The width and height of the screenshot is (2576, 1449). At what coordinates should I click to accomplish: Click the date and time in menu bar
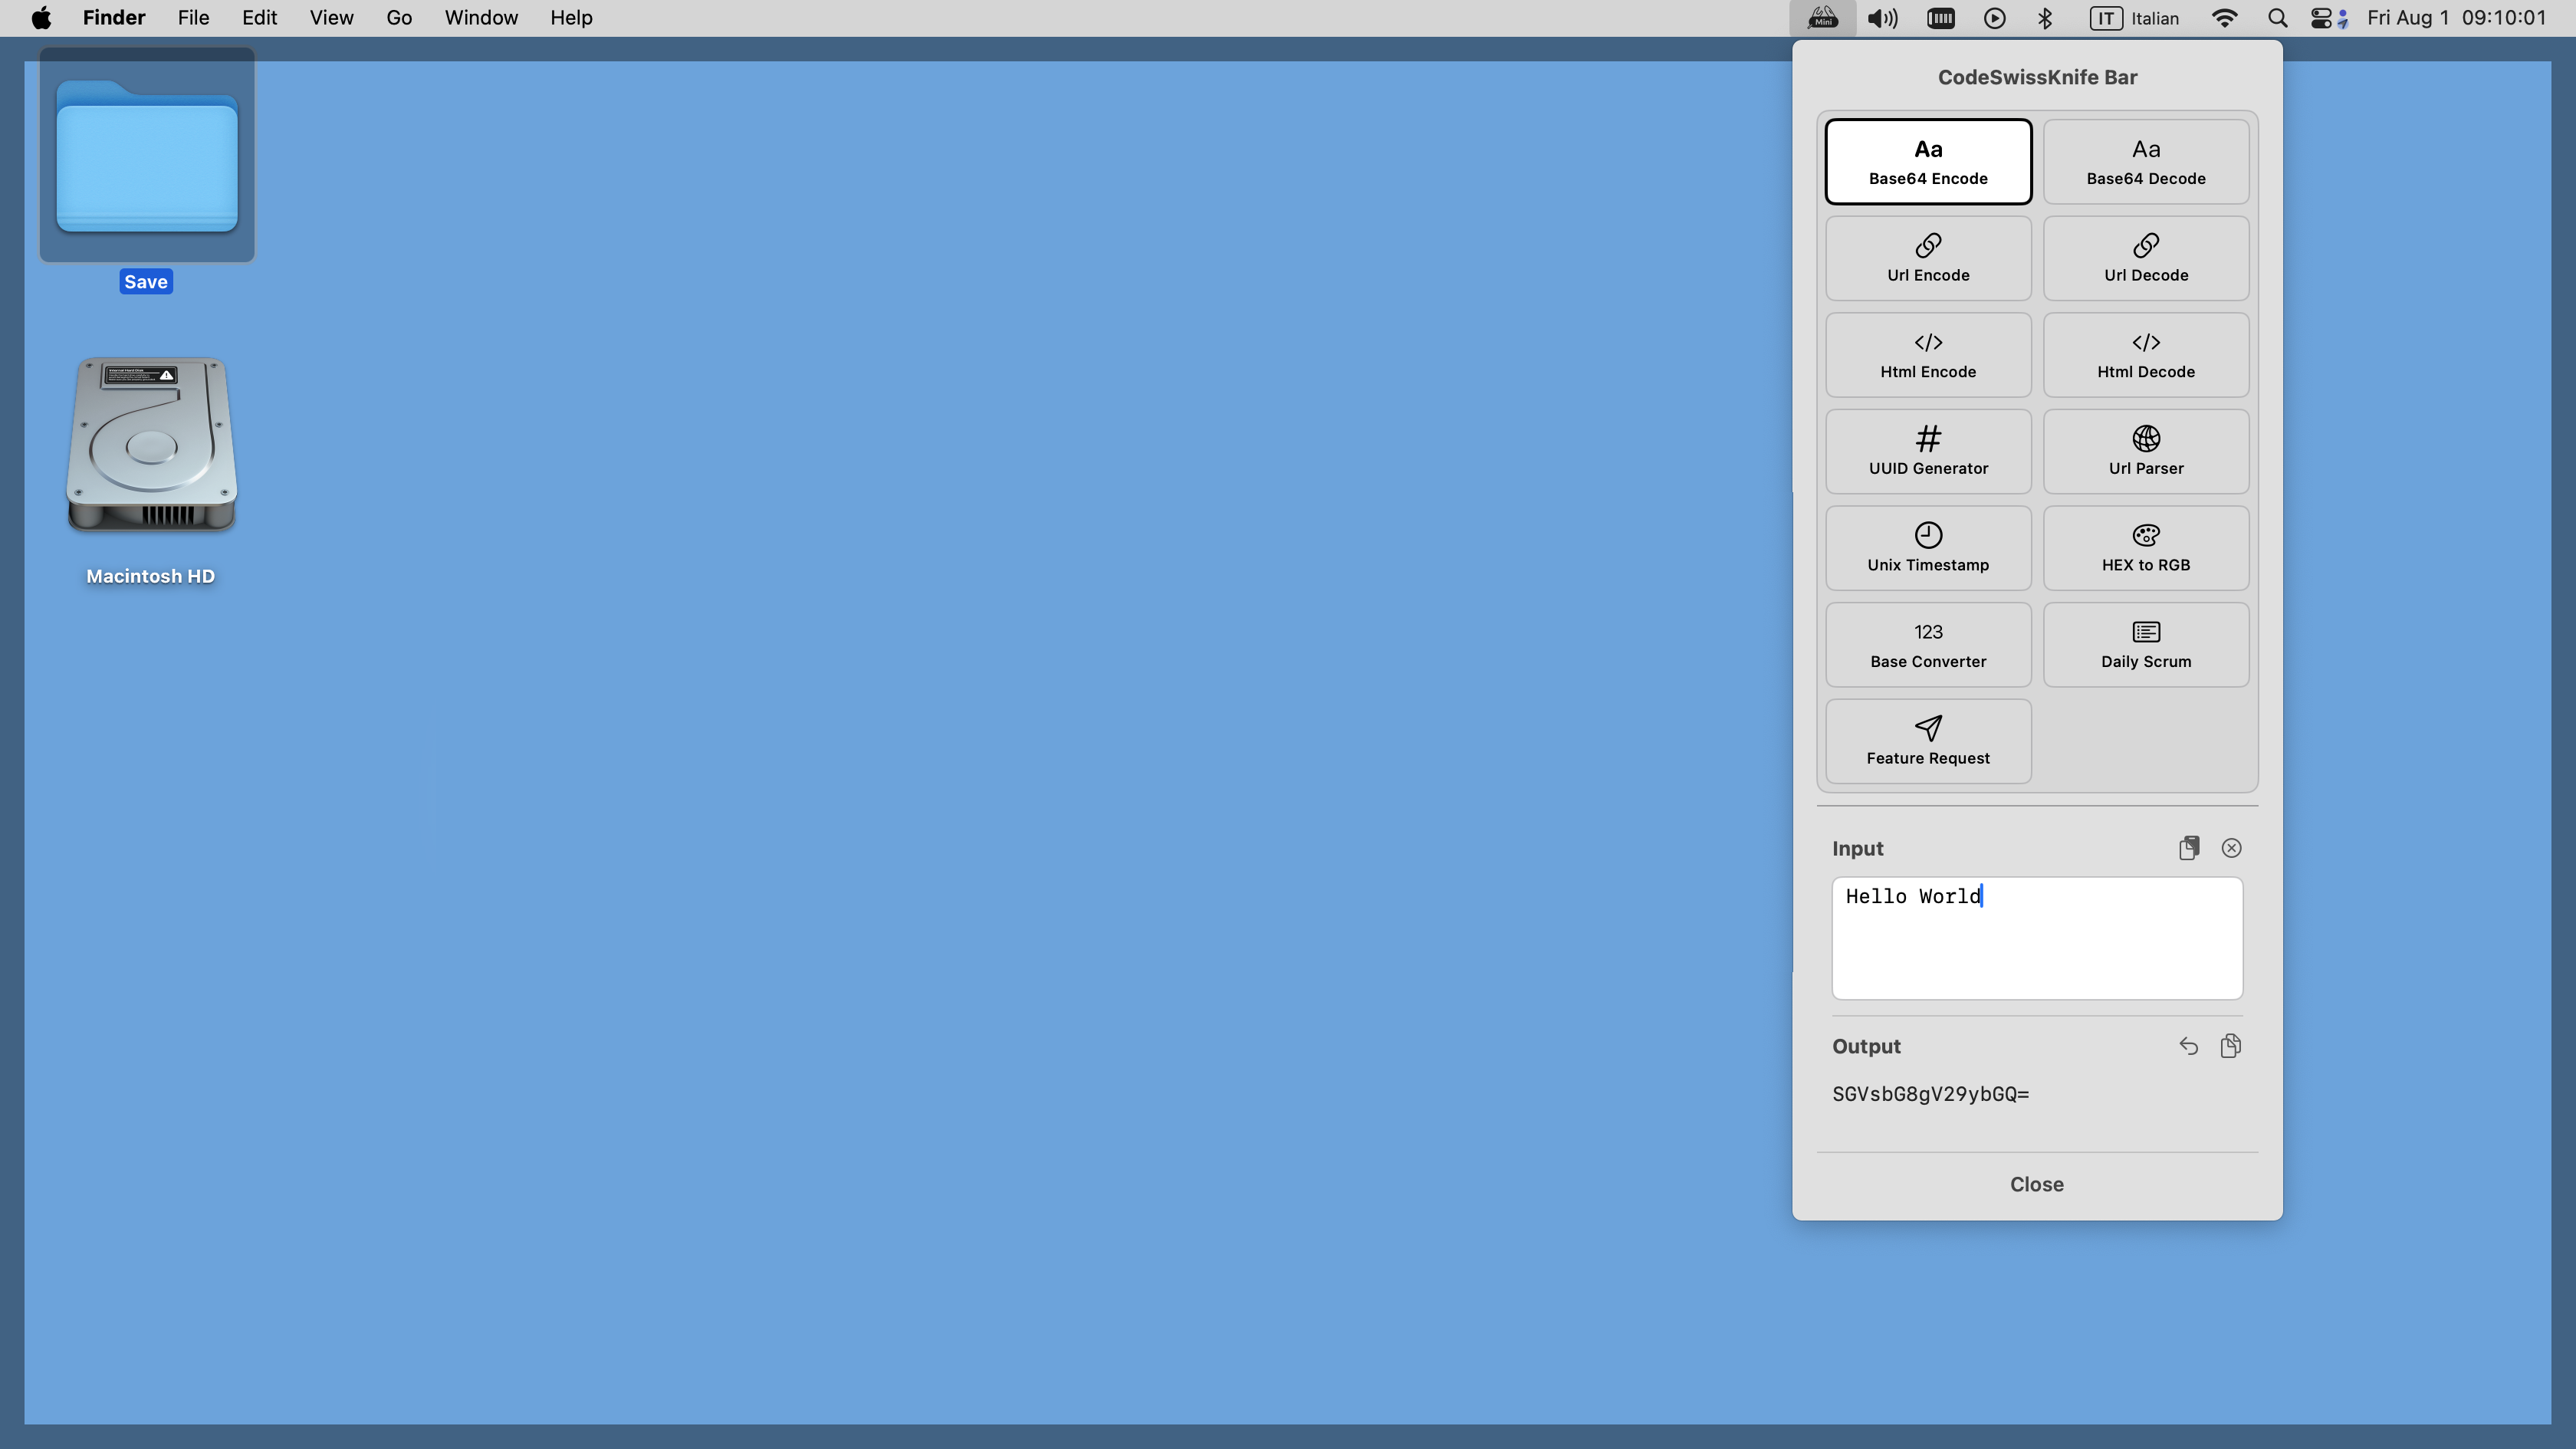tap(2456, 18)
